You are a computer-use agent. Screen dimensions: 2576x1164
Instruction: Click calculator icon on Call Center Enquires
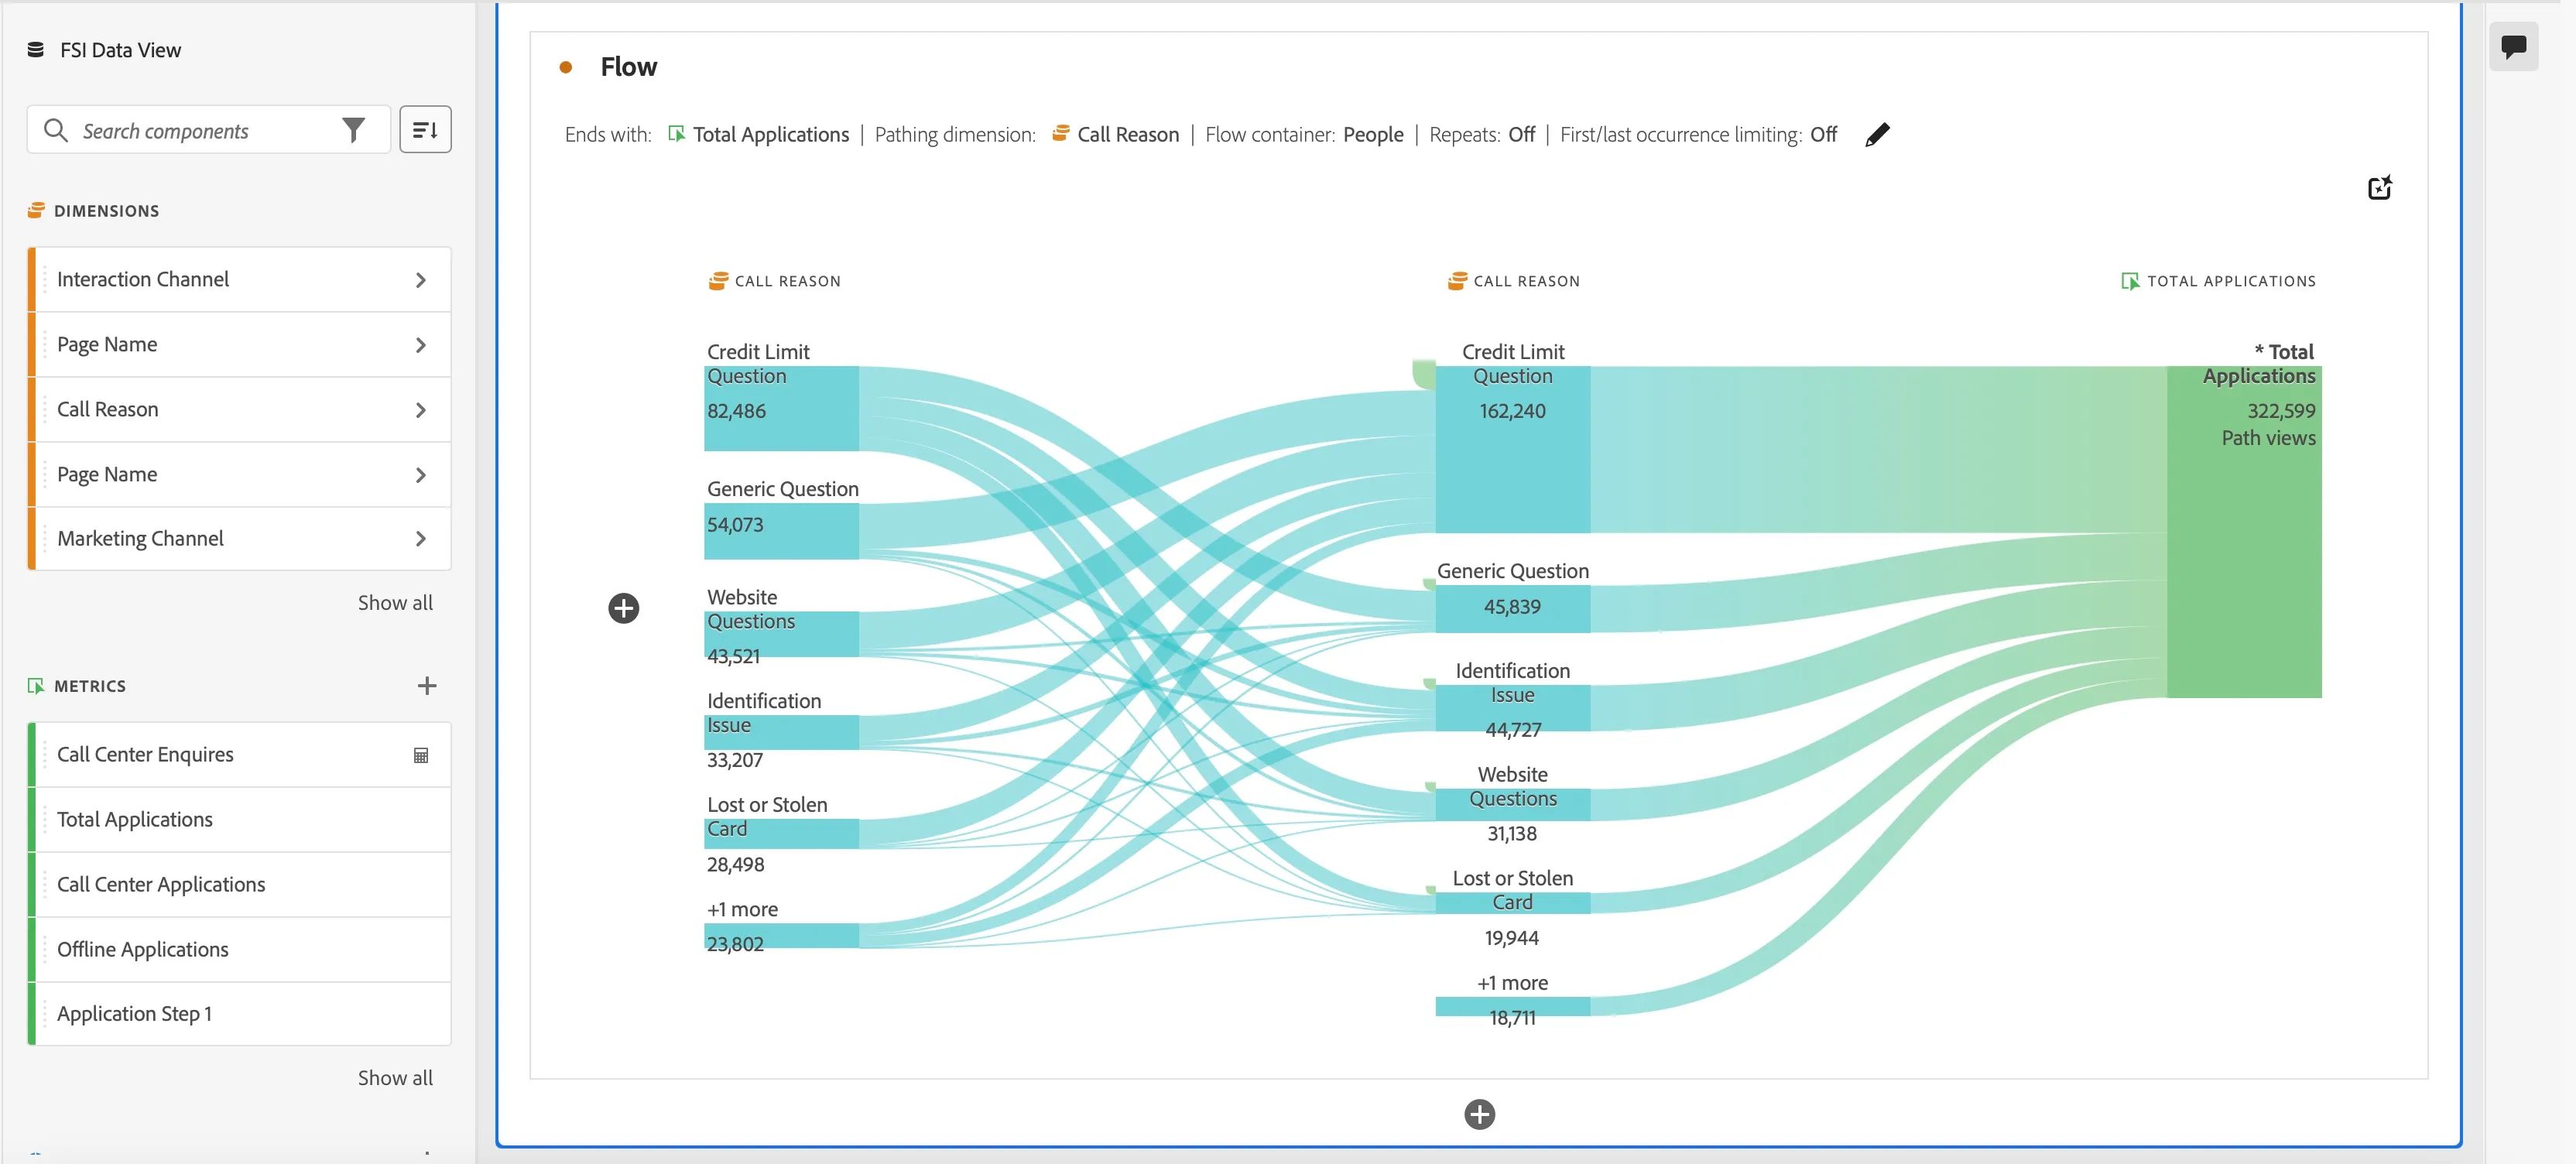click(421, 755)
